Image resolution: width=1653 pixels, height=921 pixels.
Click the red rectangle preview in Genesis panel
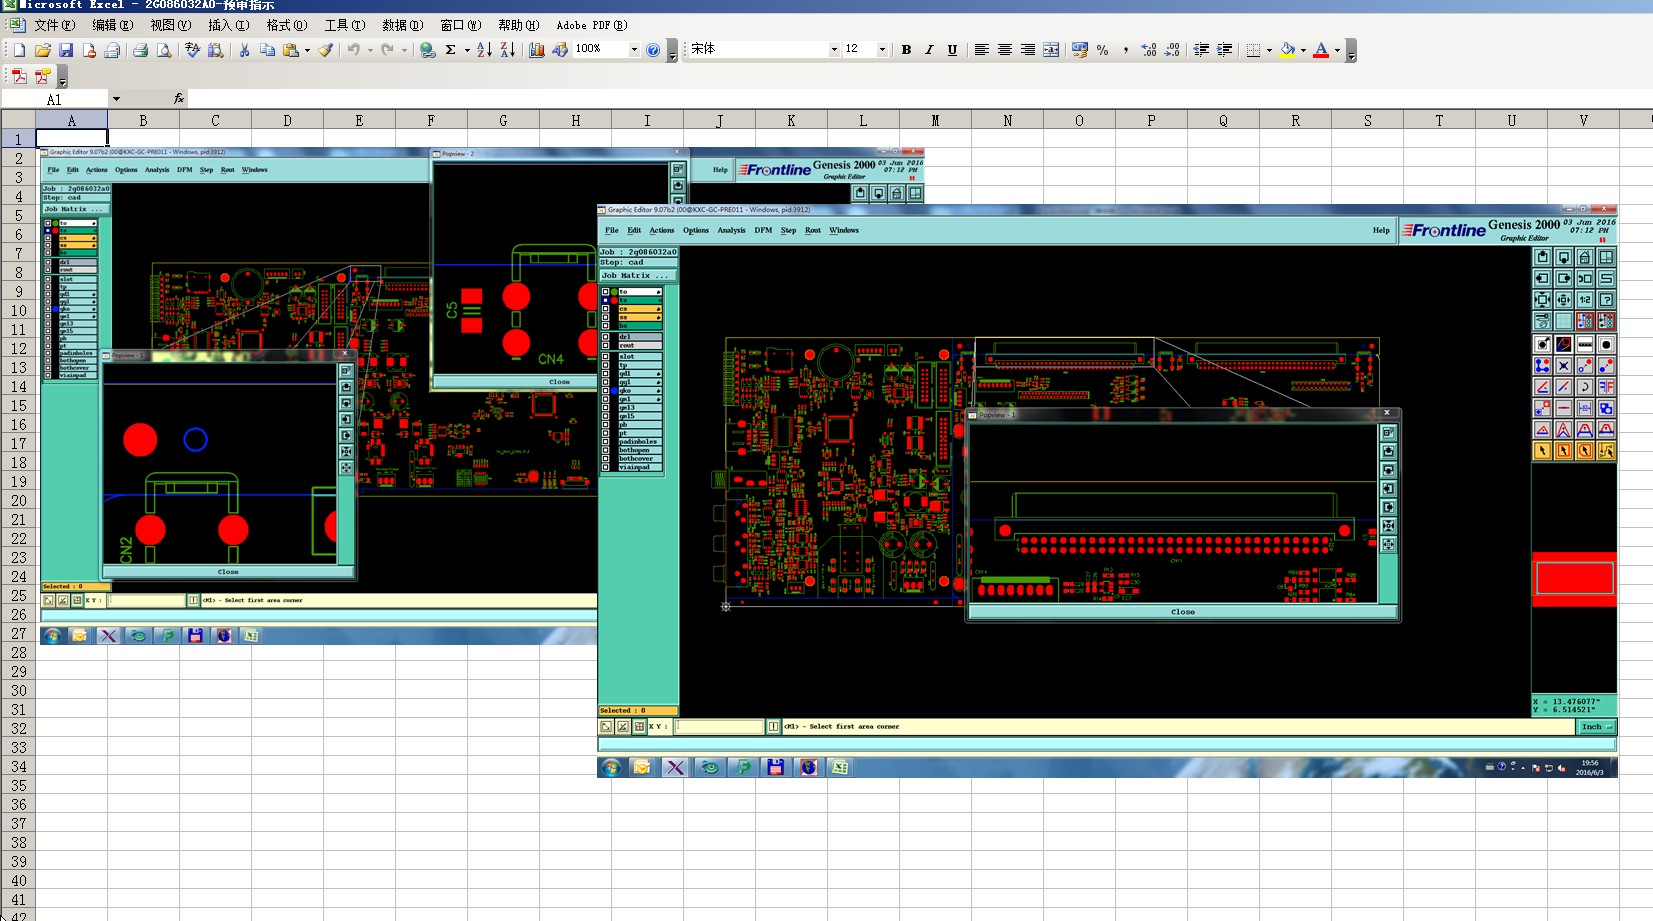1574,578
